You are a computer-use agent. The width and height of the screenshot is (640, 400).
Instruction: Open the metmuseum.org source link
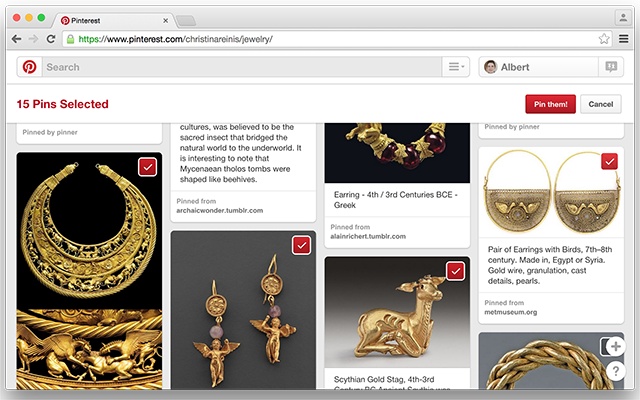(x=511, y=312)
